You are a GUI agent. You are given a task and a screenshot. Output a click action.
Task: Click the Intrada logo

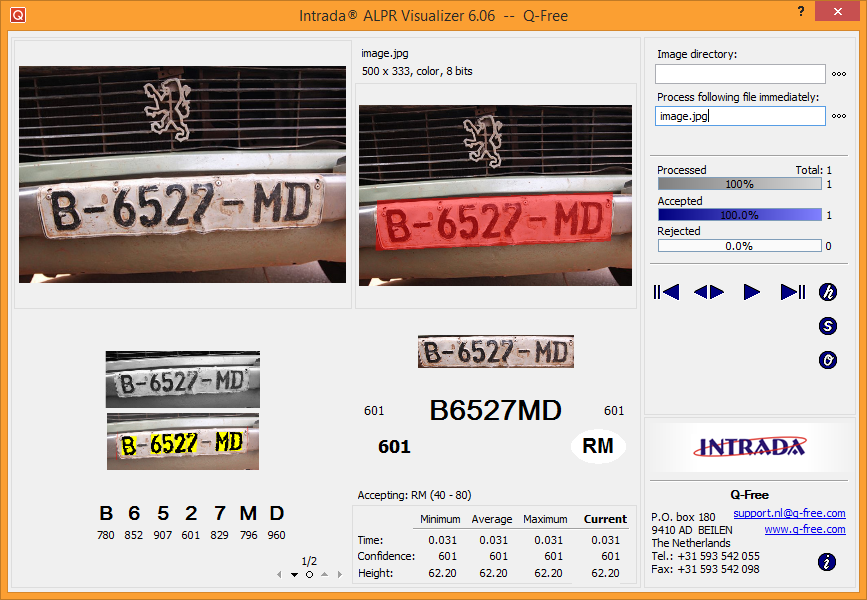pyautogui.click(x=750, y=447)
